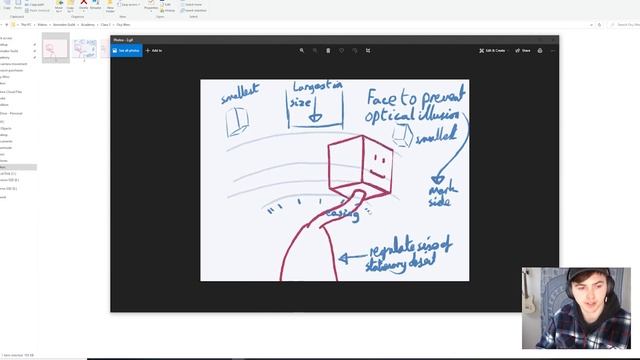This screenshot has height=360, width=640.
Task: Click Select none in Explorer ribbon
Action: pos(191,4)
